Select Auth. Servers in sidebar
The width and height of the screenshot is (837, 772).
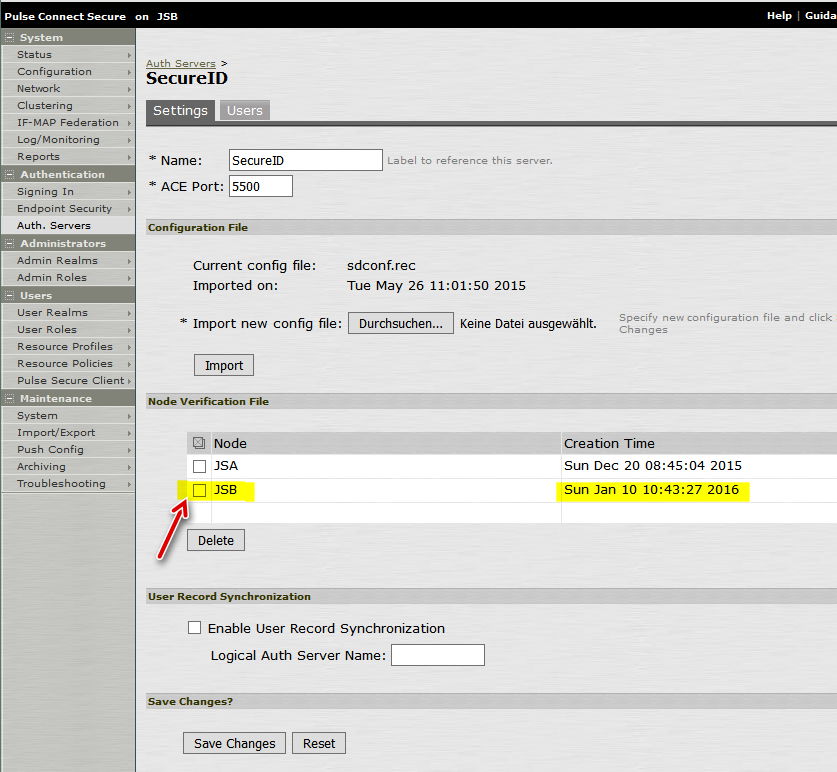tap(68, 226)
